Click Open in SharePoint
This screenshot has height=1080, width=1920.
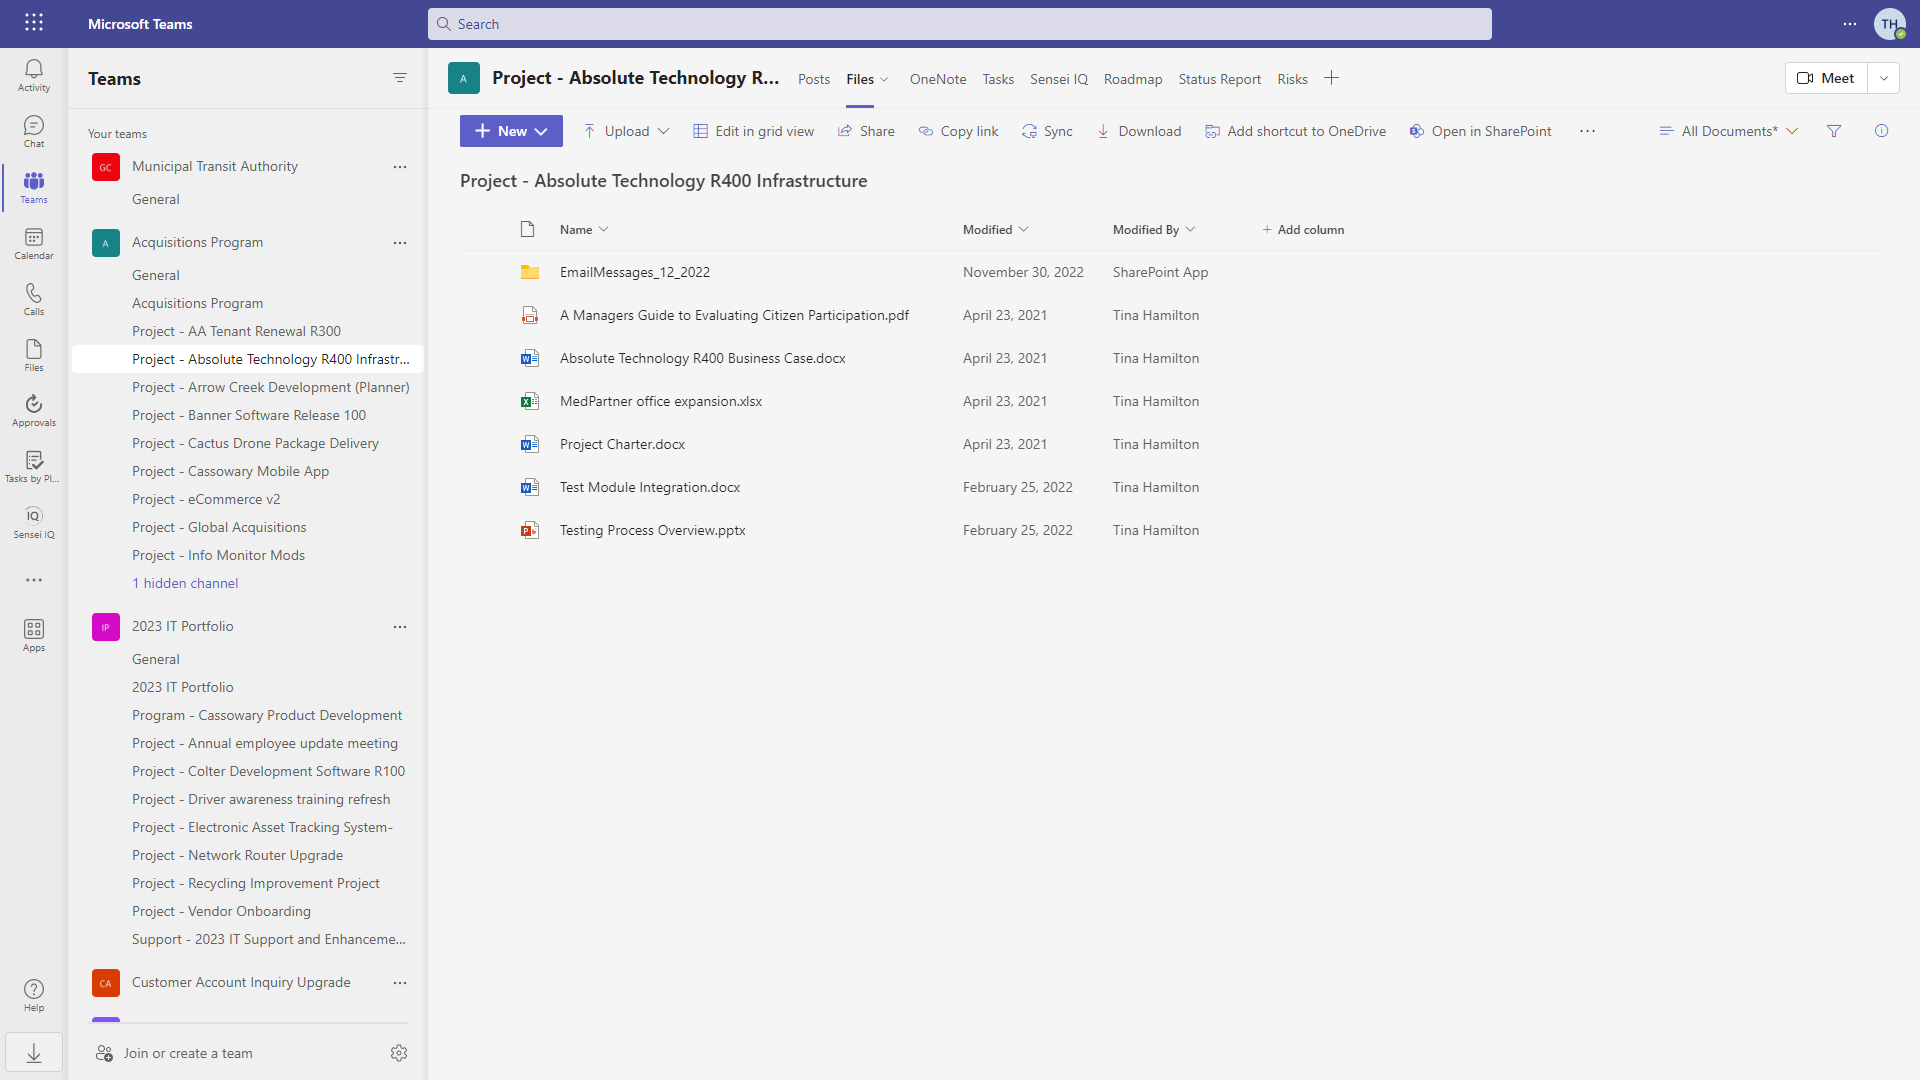point(1481,131)
